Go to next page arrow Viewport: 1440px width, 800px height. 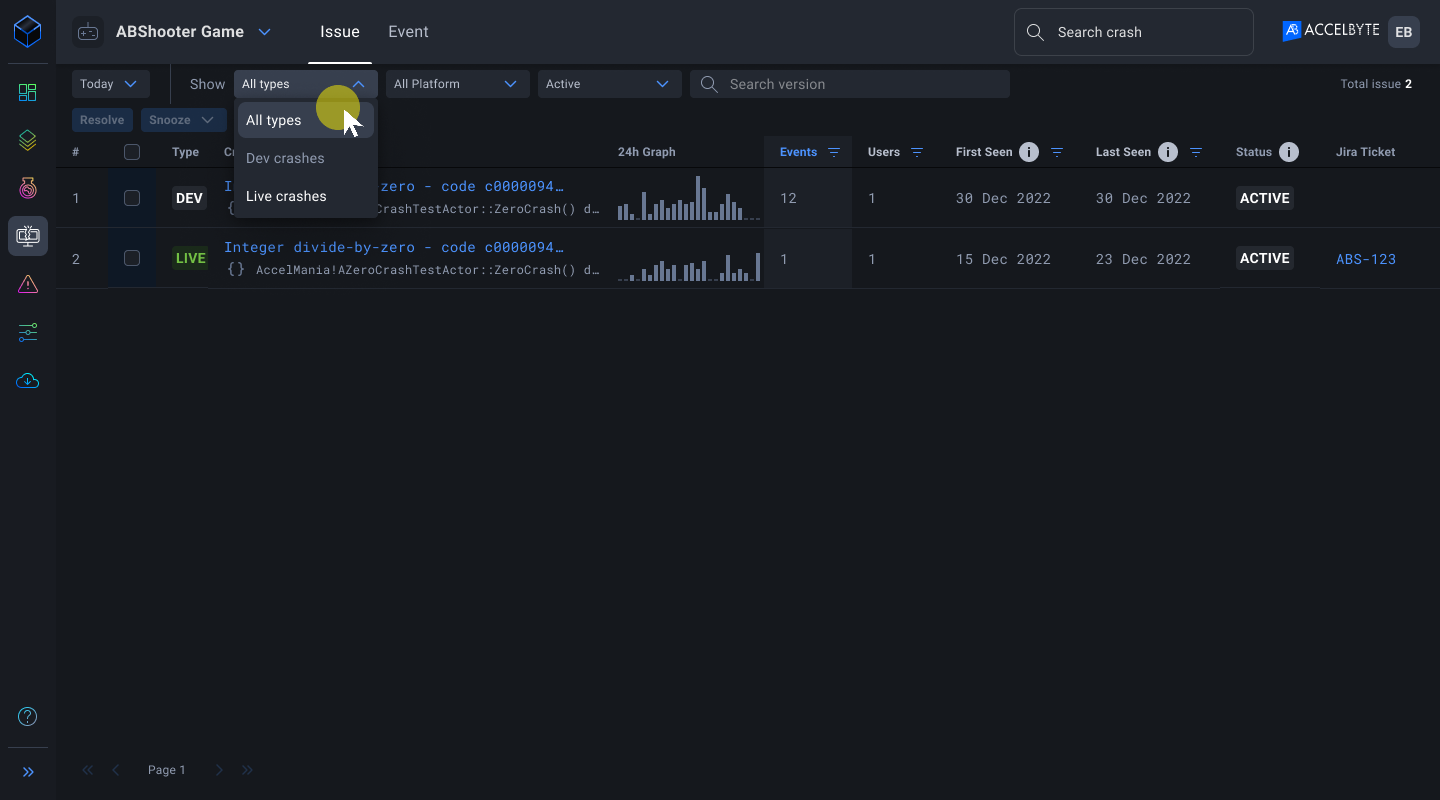coord(220,770)
